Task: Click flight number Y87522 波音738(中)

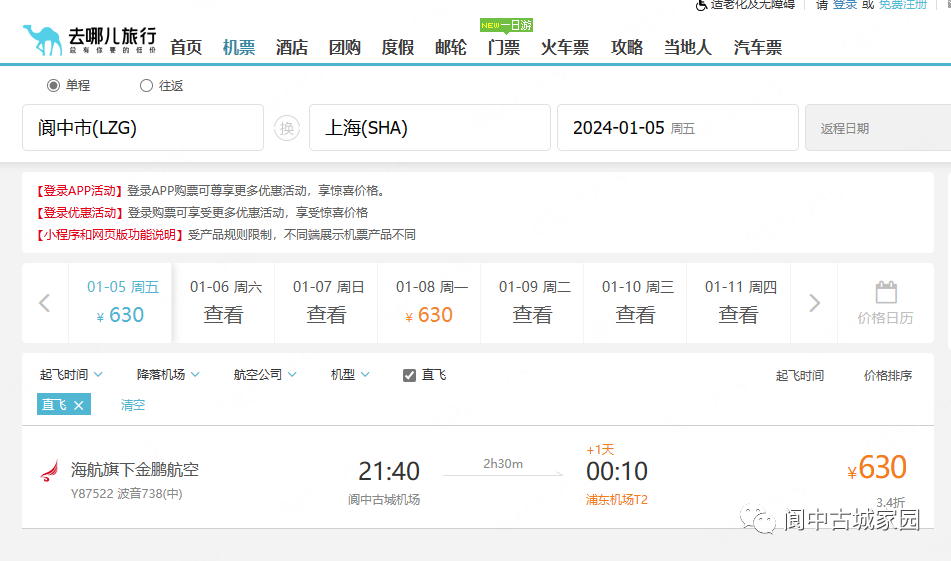Action: [126, 494]
